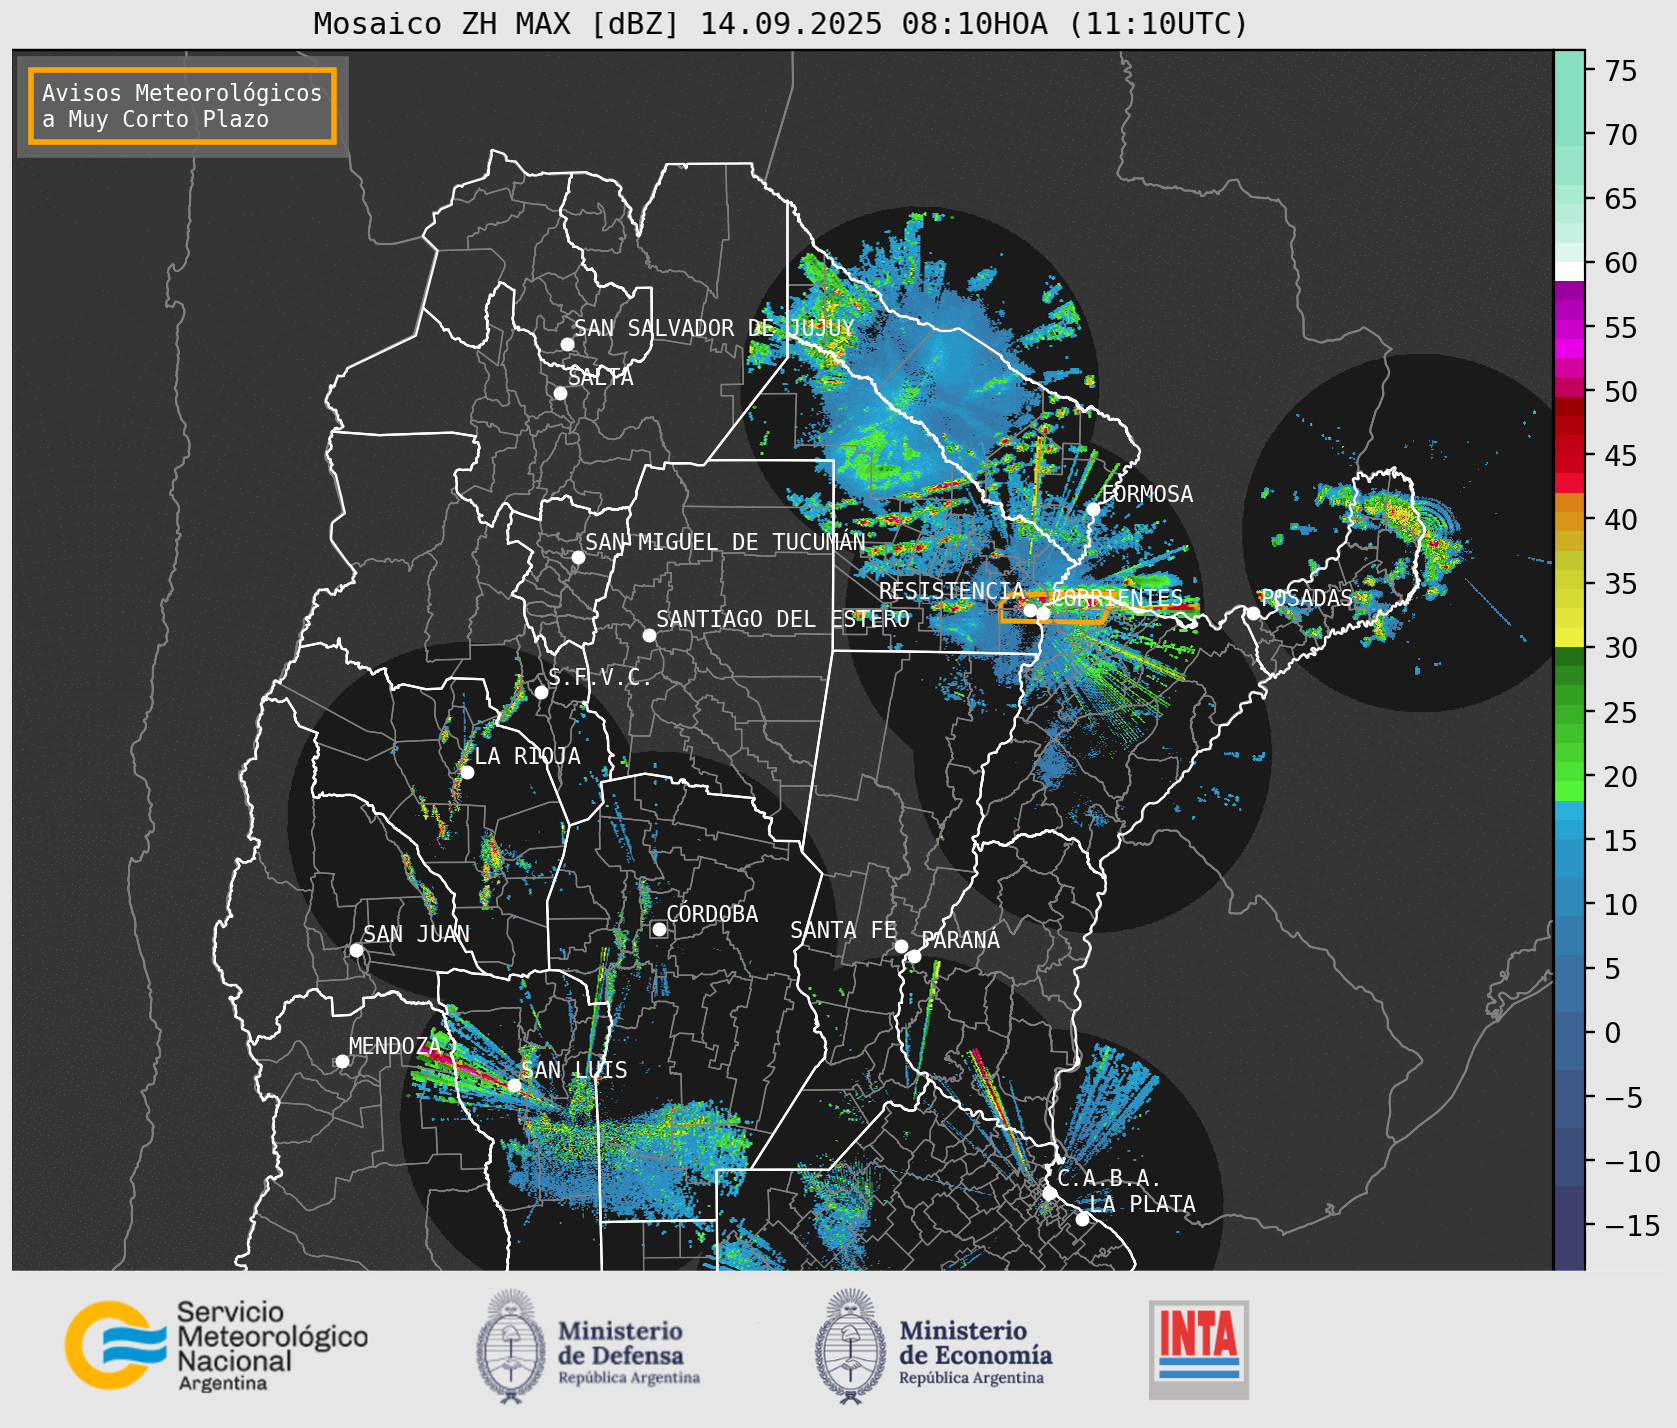Click the CÓRDOBA city label text
The width and height of the screenshot is (1677, 1428).
tap(712, 914)
